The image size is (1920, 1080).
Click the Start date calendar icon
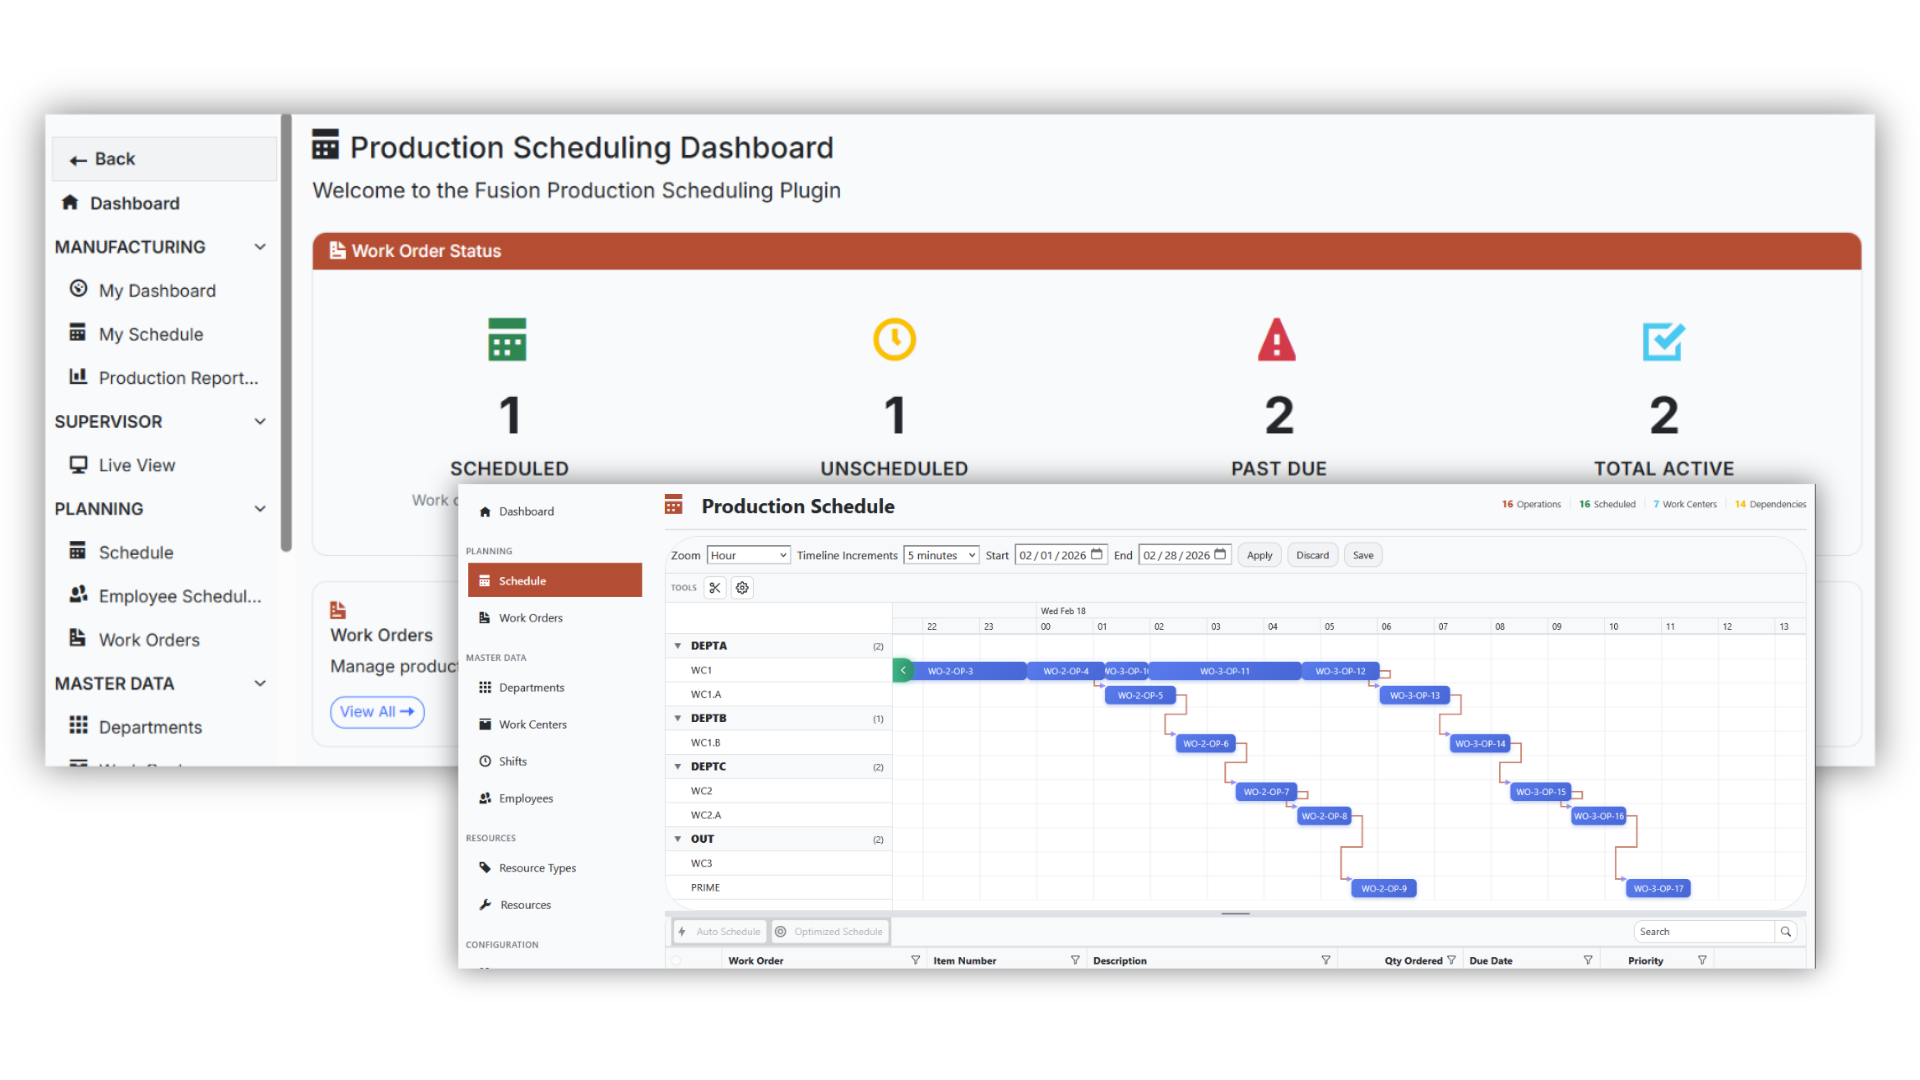[x=1097, y=555]
